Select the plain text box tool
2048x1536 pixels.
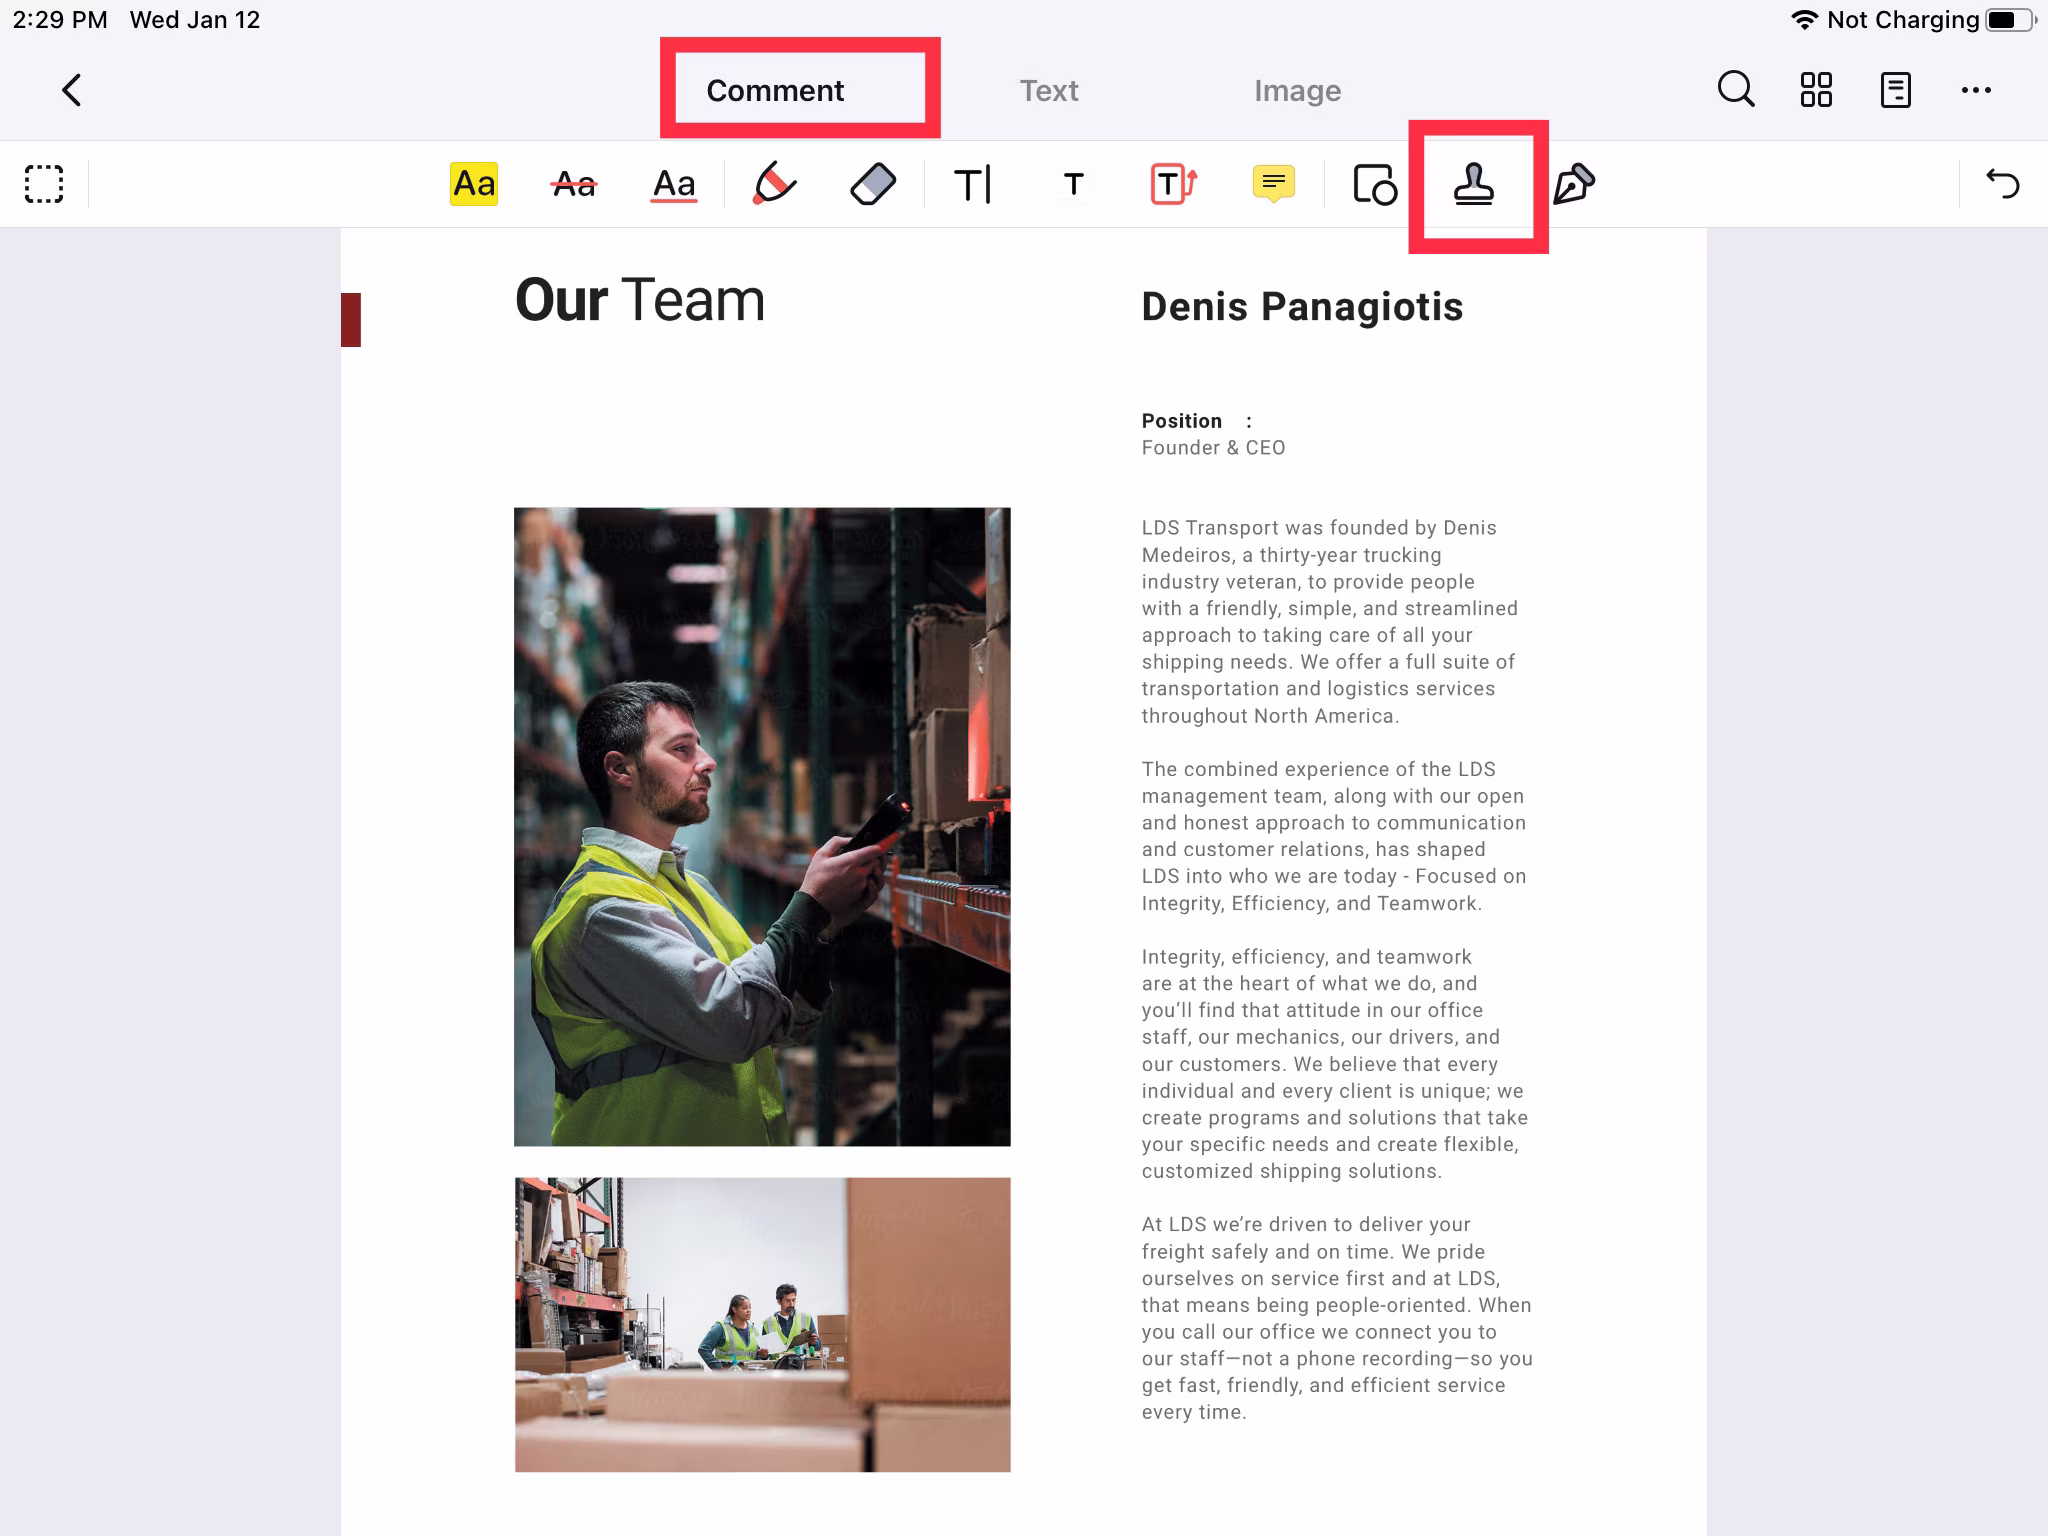[x=1073, y=184]
